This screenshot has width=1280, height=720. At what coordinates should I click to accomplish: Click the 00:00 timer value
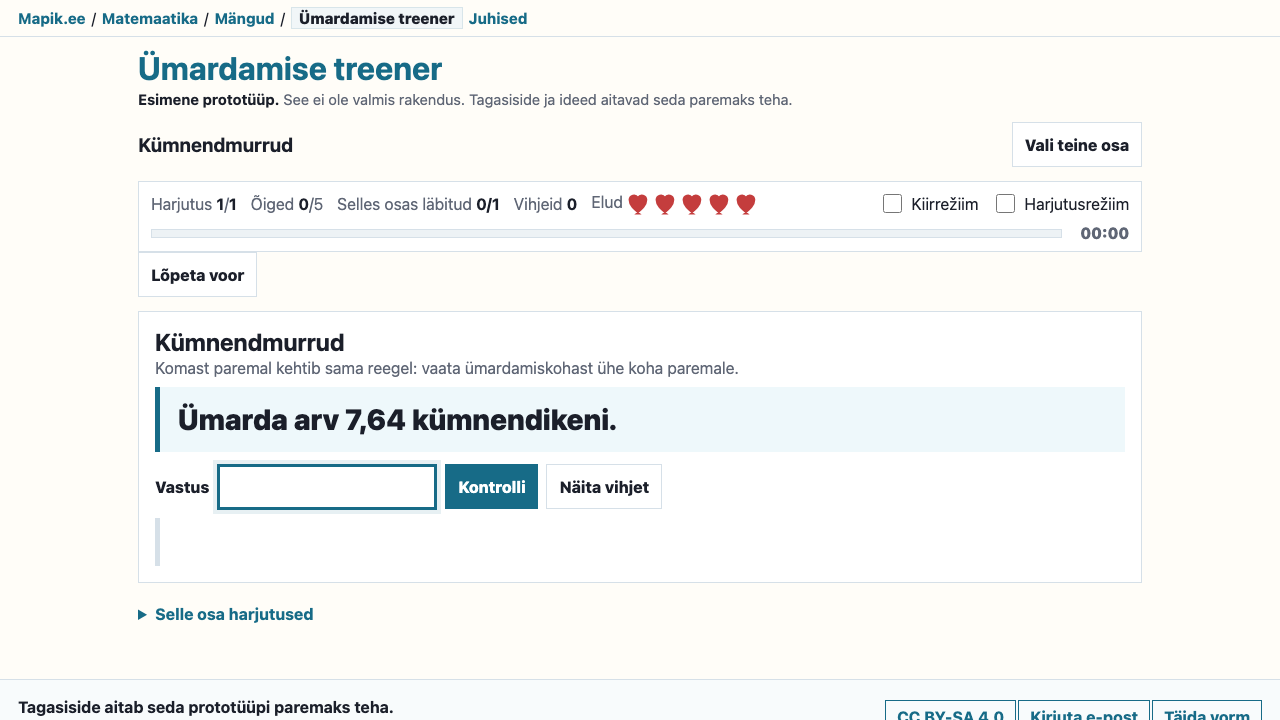tap(1105, 234)
